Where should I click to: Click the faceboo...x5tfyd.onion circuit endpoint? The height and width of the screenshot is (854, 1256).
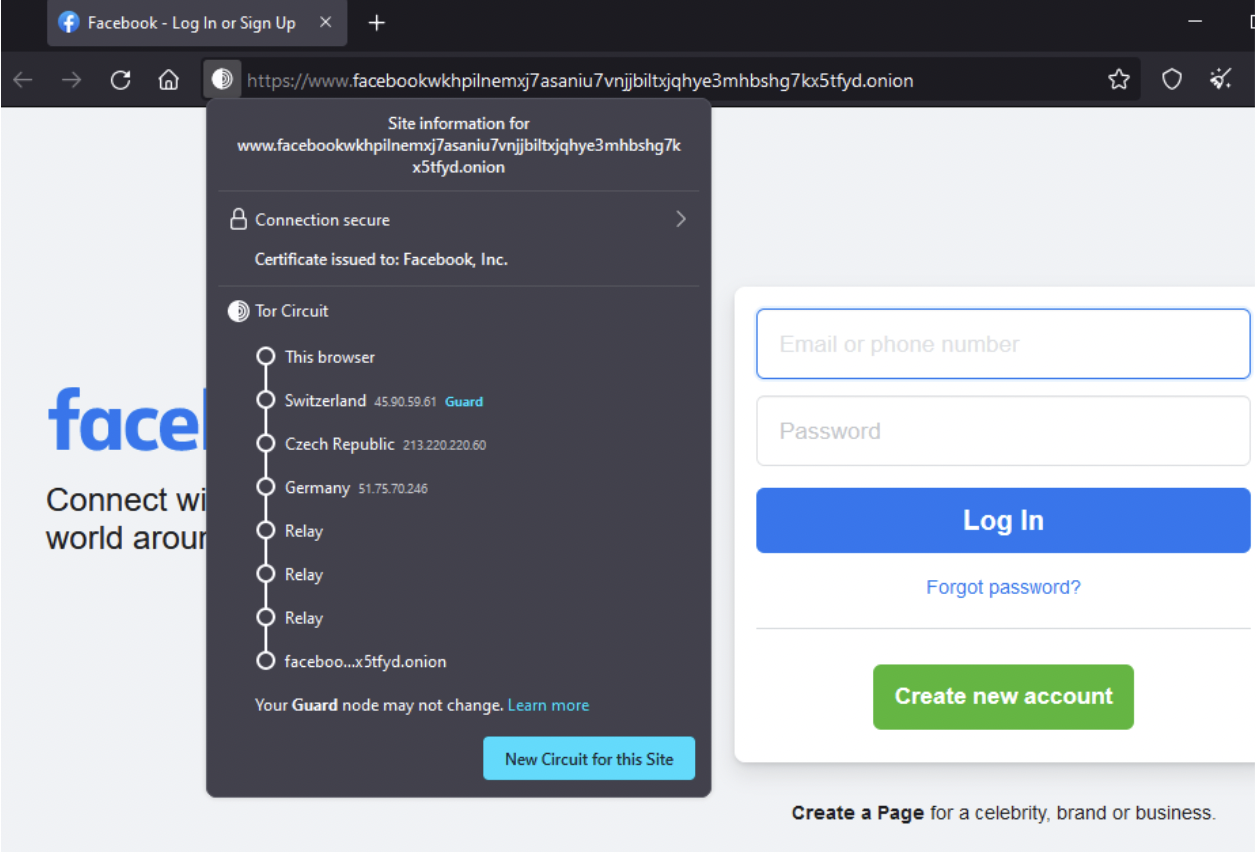(352, 662)
